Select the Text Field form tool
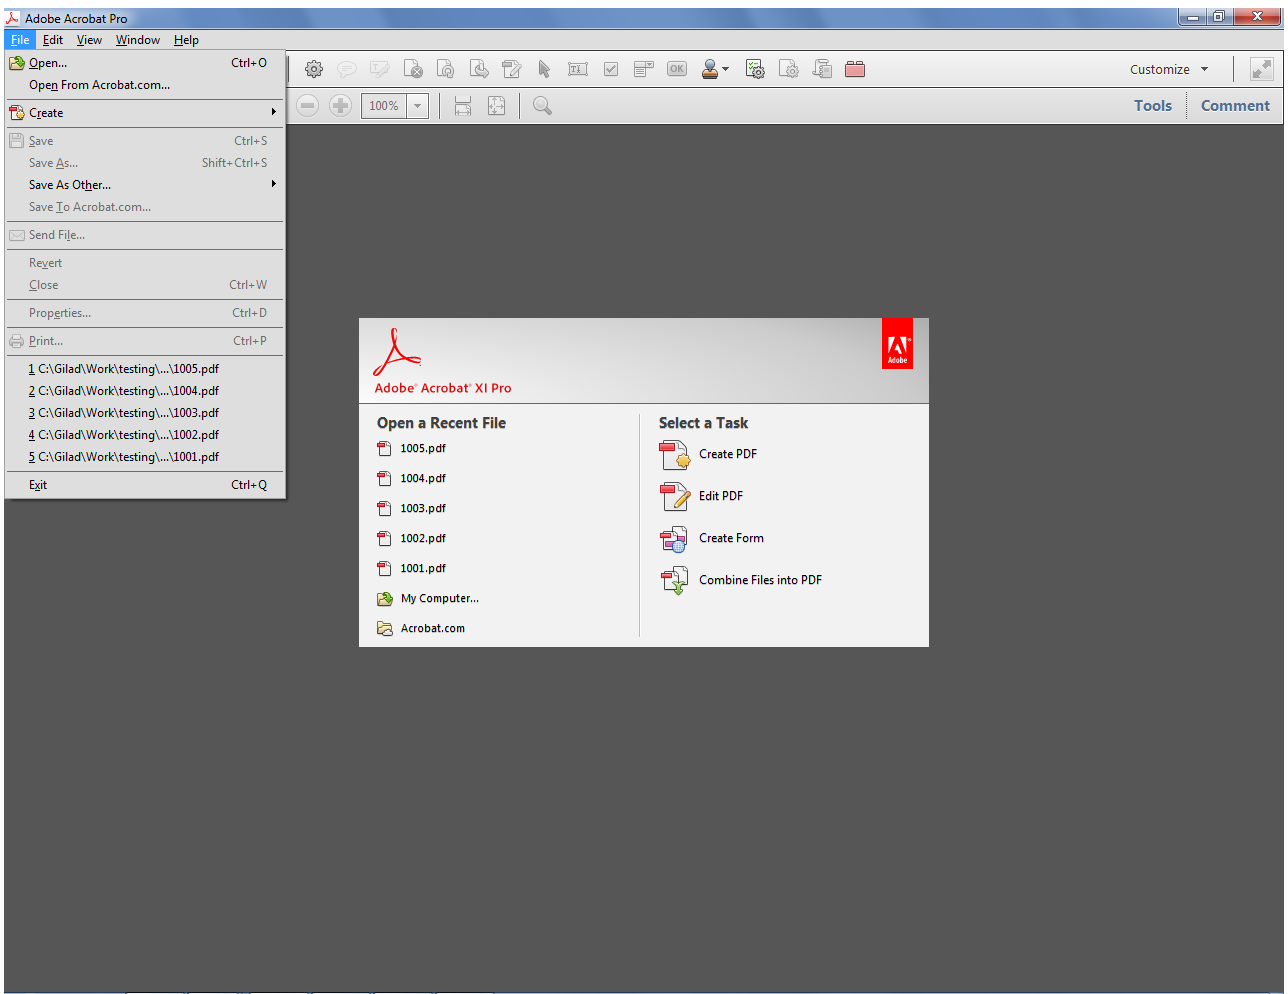 578,69
